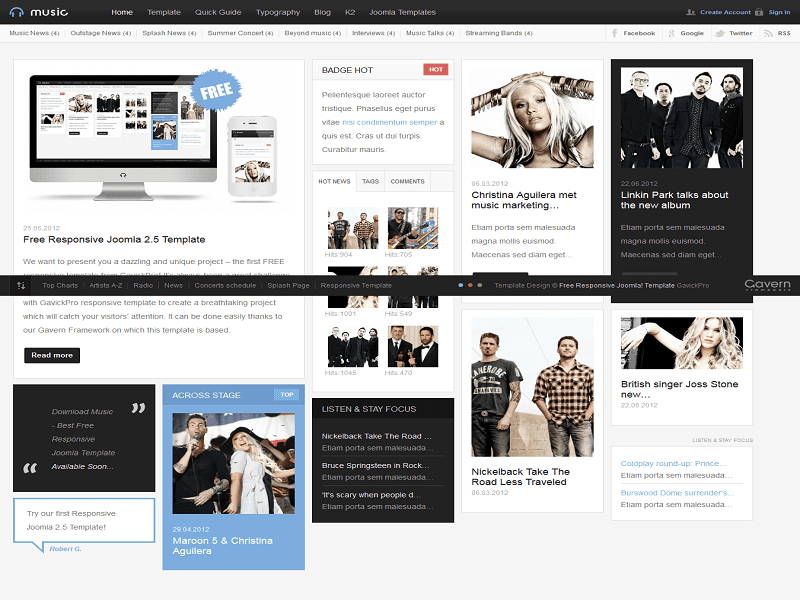Image resolution: width=800 pixels, height=600 pixels.
Task: Click the Twitter bird icon
Action: coord(720,33)
